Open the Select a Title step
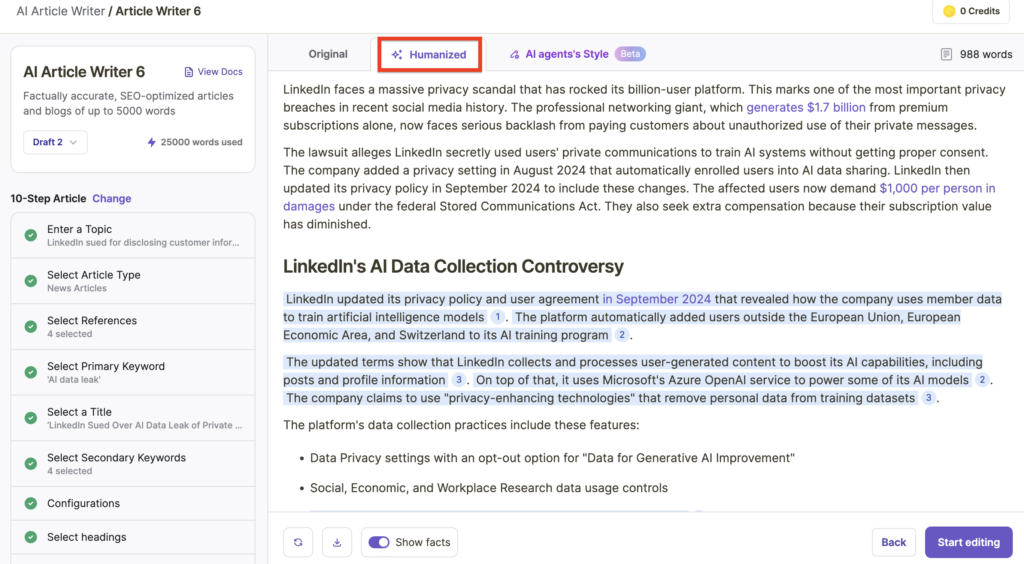 coord(133,418)
